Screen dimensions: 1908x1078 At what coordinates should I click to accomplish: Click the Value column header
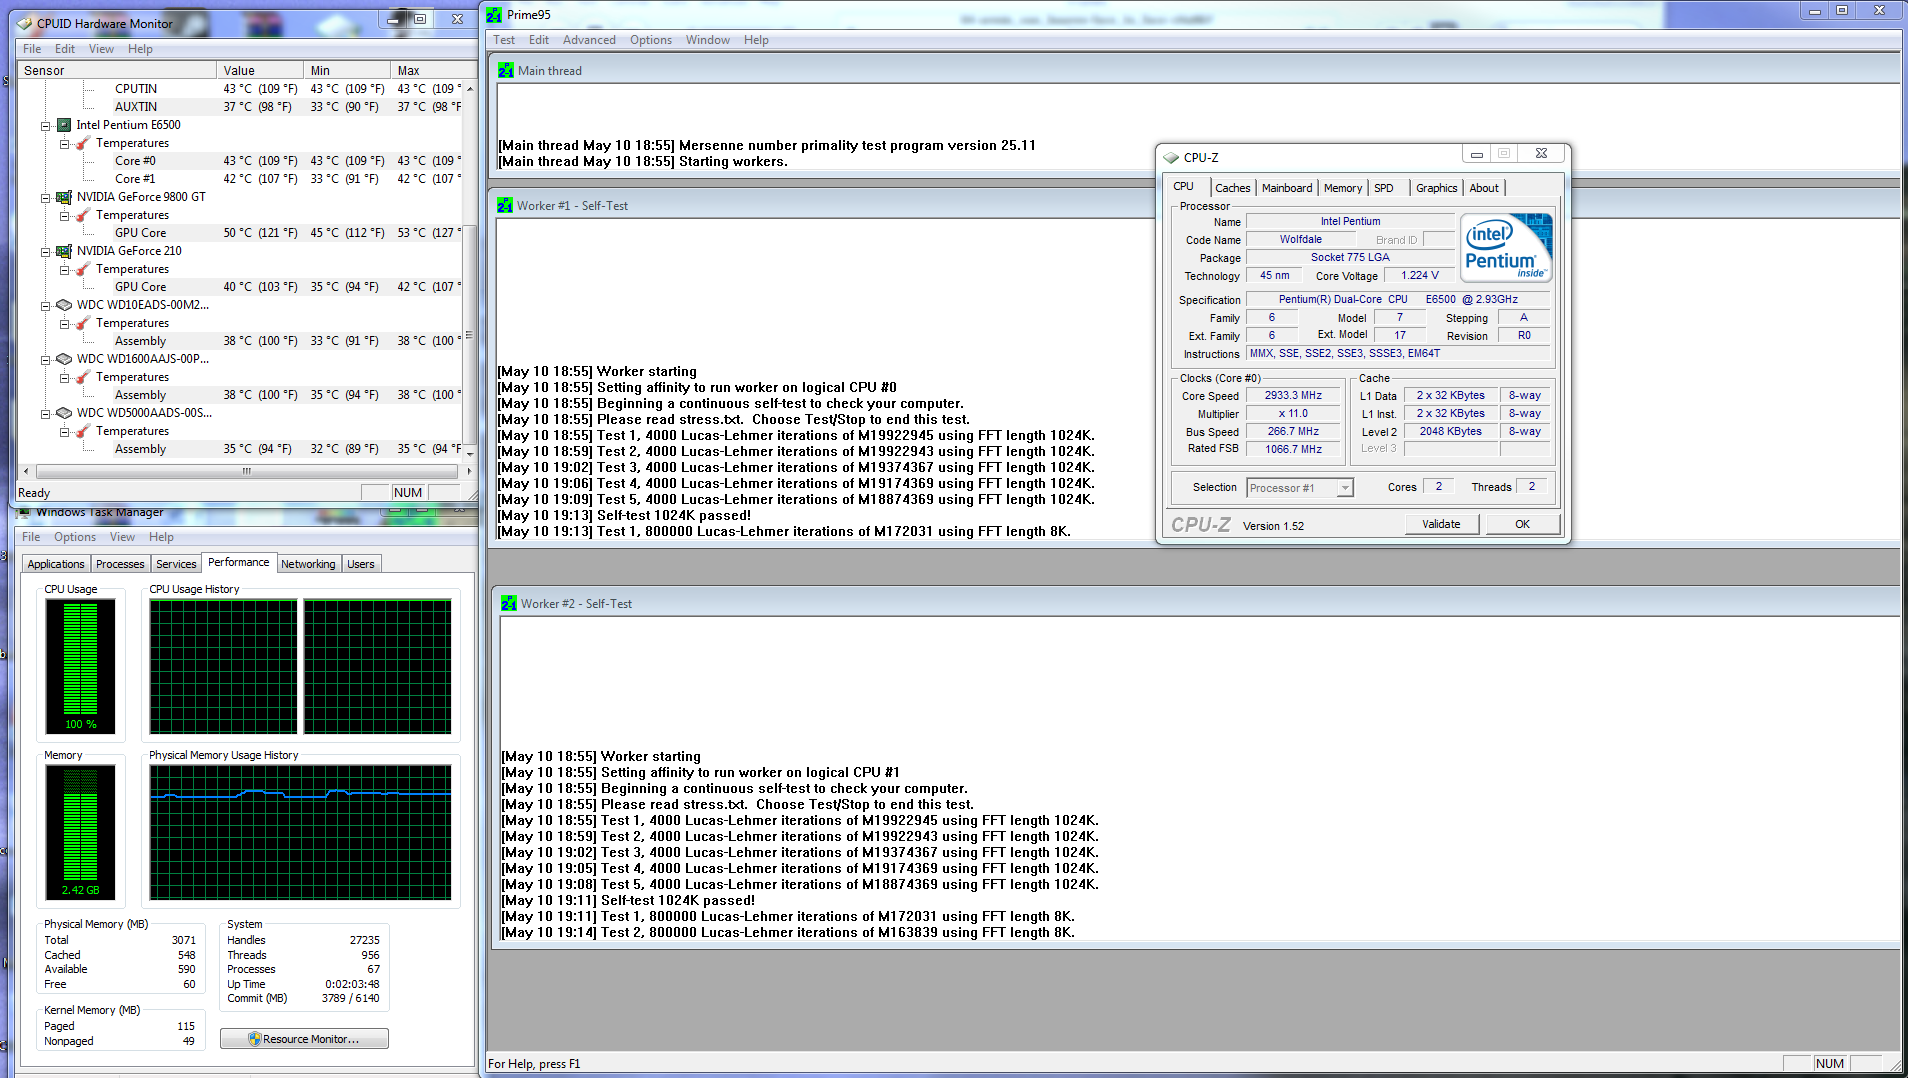tap(260, 70)
